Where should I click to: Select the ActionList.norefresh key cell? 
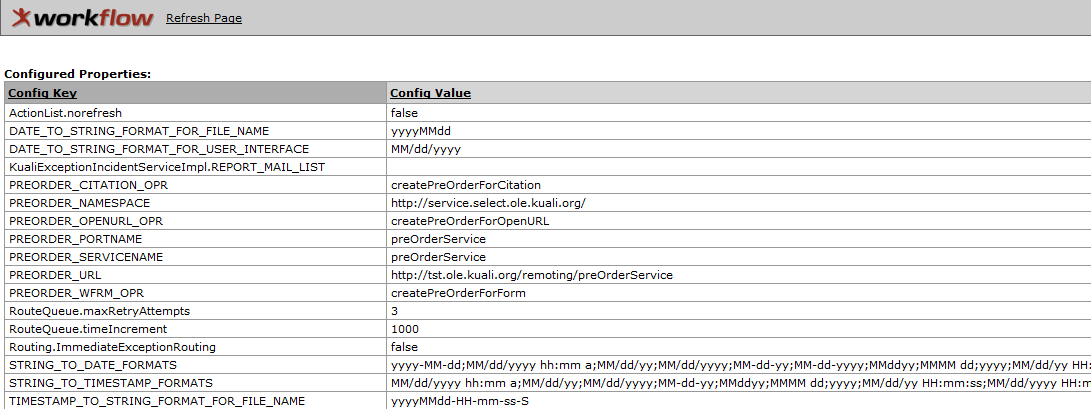196,113
